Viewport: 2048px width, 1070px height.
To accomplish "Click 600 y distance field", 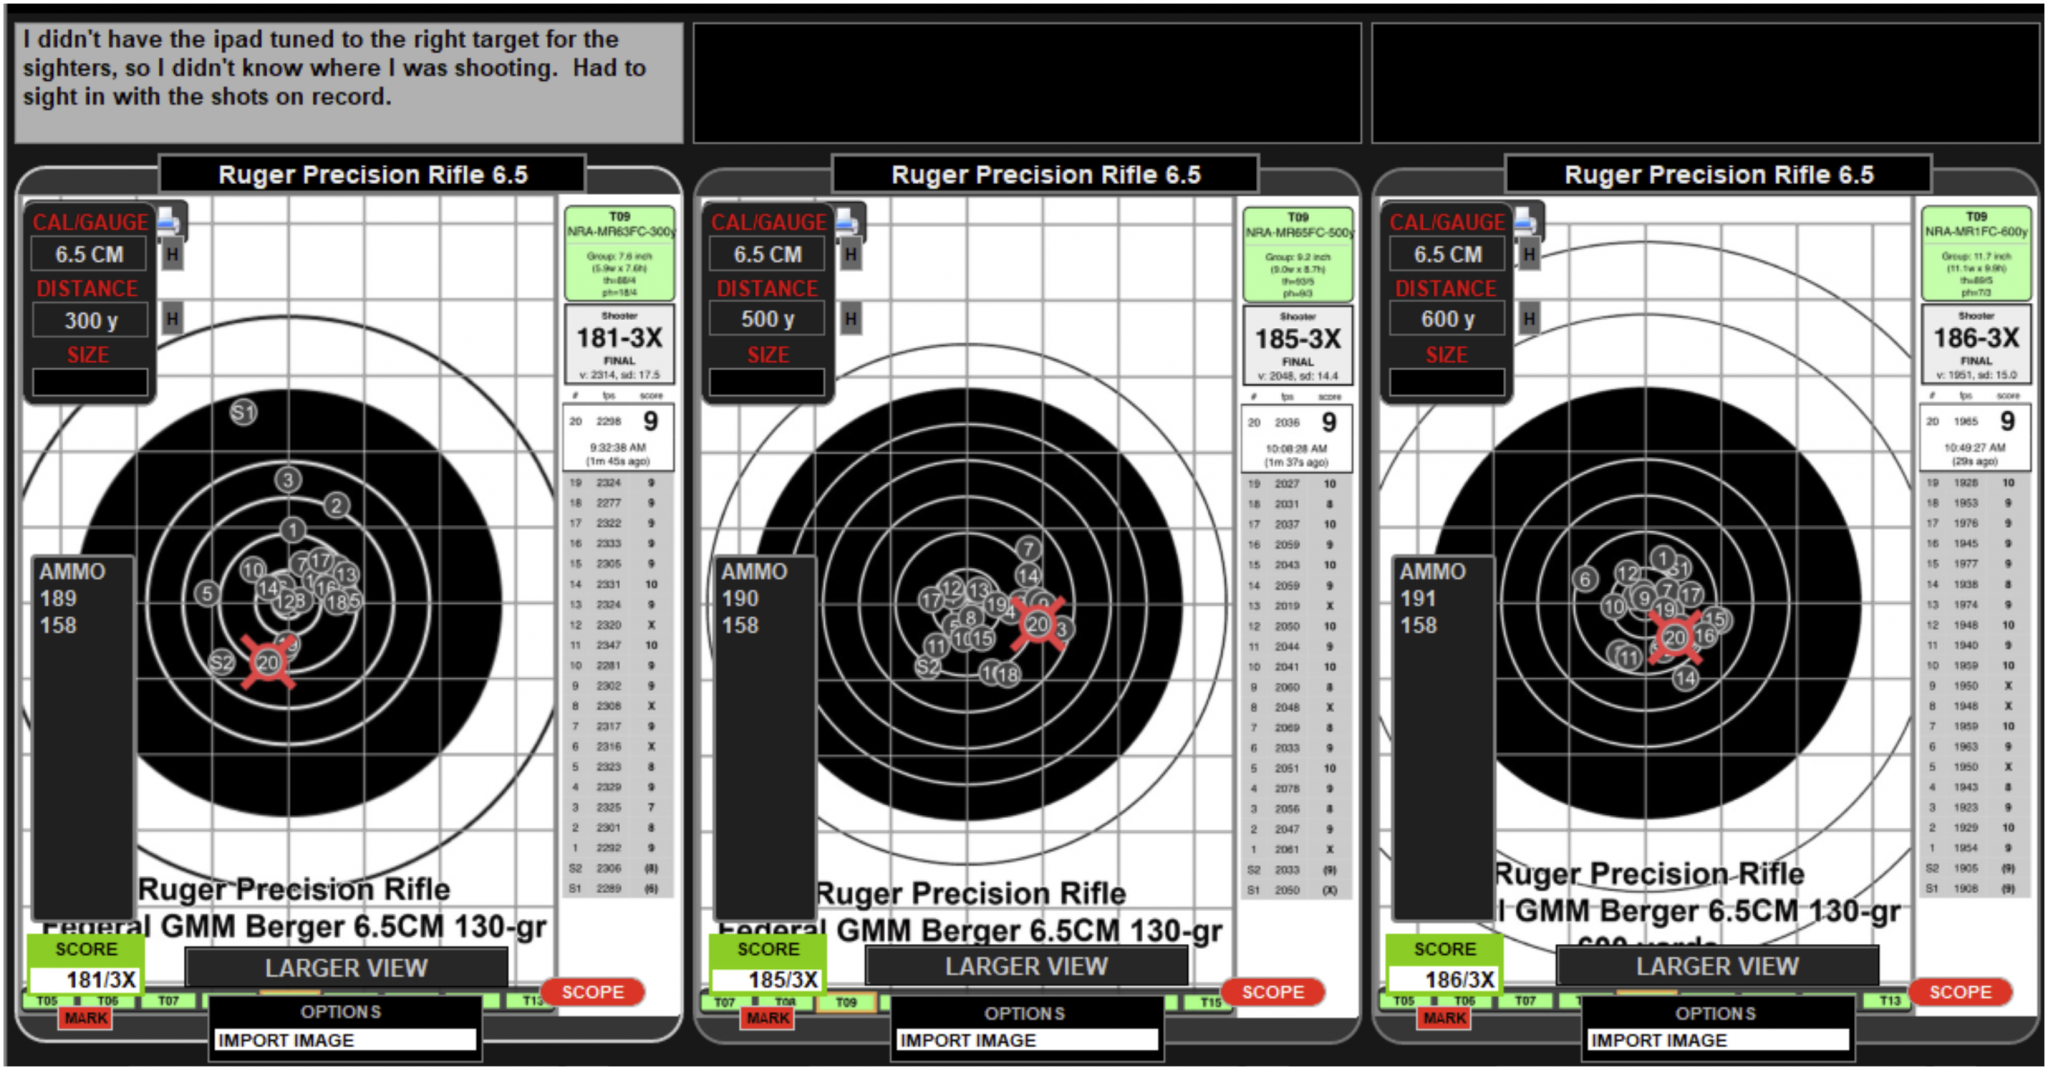I will [1447, 319].
